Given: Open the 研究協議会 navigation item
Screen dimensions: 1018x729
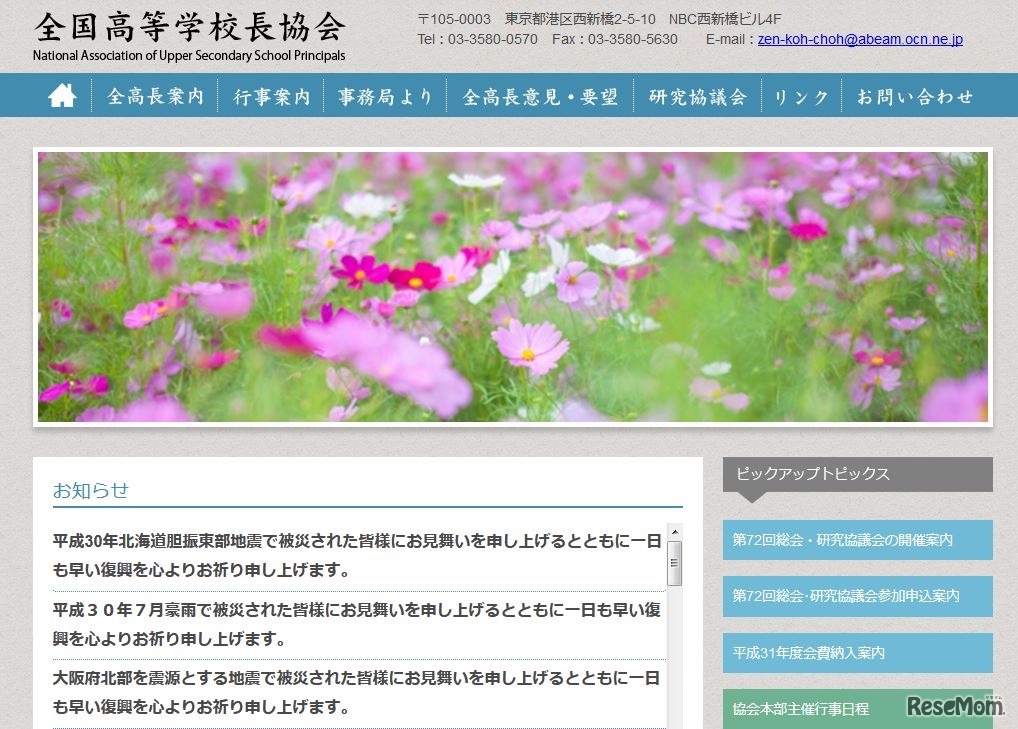Looking at the screenshot, I should click(x=698, y=95).
